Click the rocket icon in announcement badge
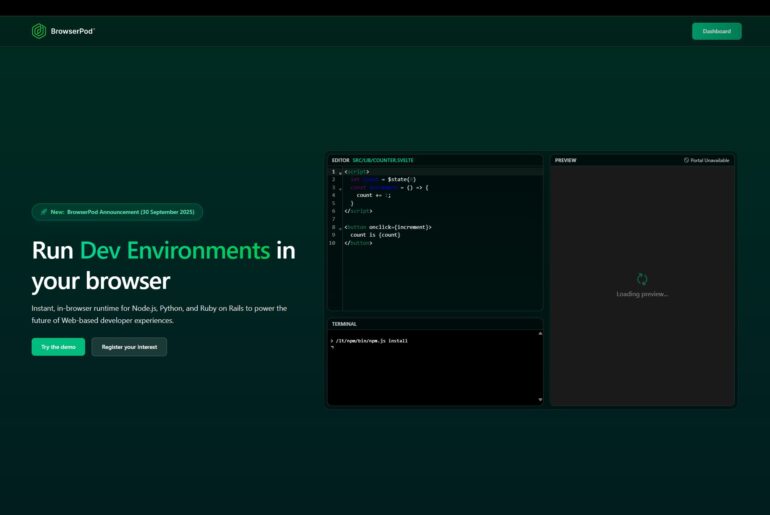Screen dimensions: 770x515 click(x=43, y=212)
